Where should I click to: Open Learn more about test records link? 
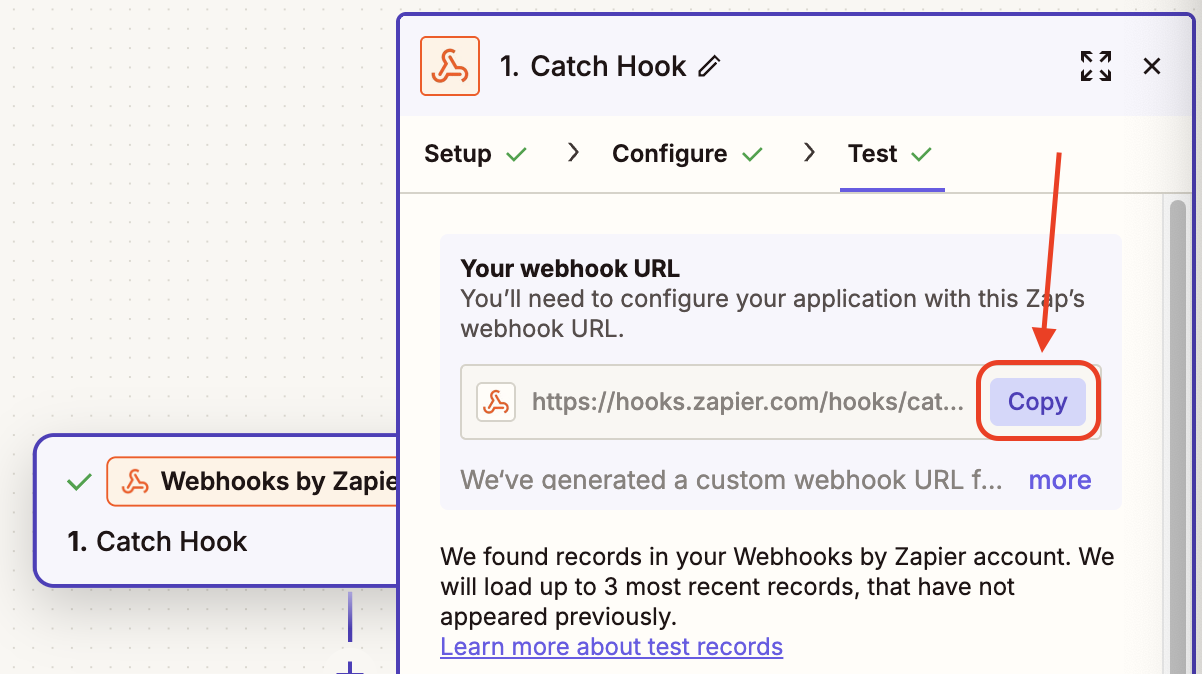tap(611, 647)
